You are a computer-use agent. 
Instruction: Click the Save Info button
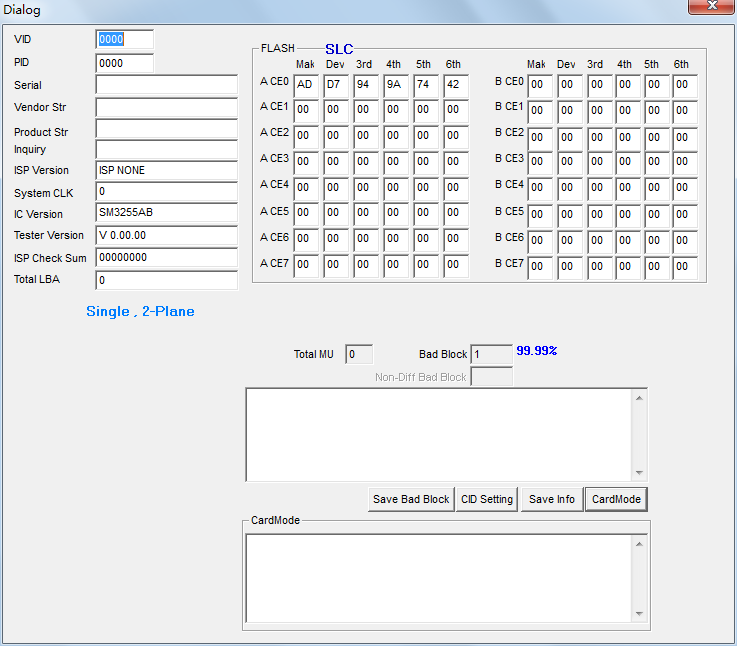(x=552, y=499)
